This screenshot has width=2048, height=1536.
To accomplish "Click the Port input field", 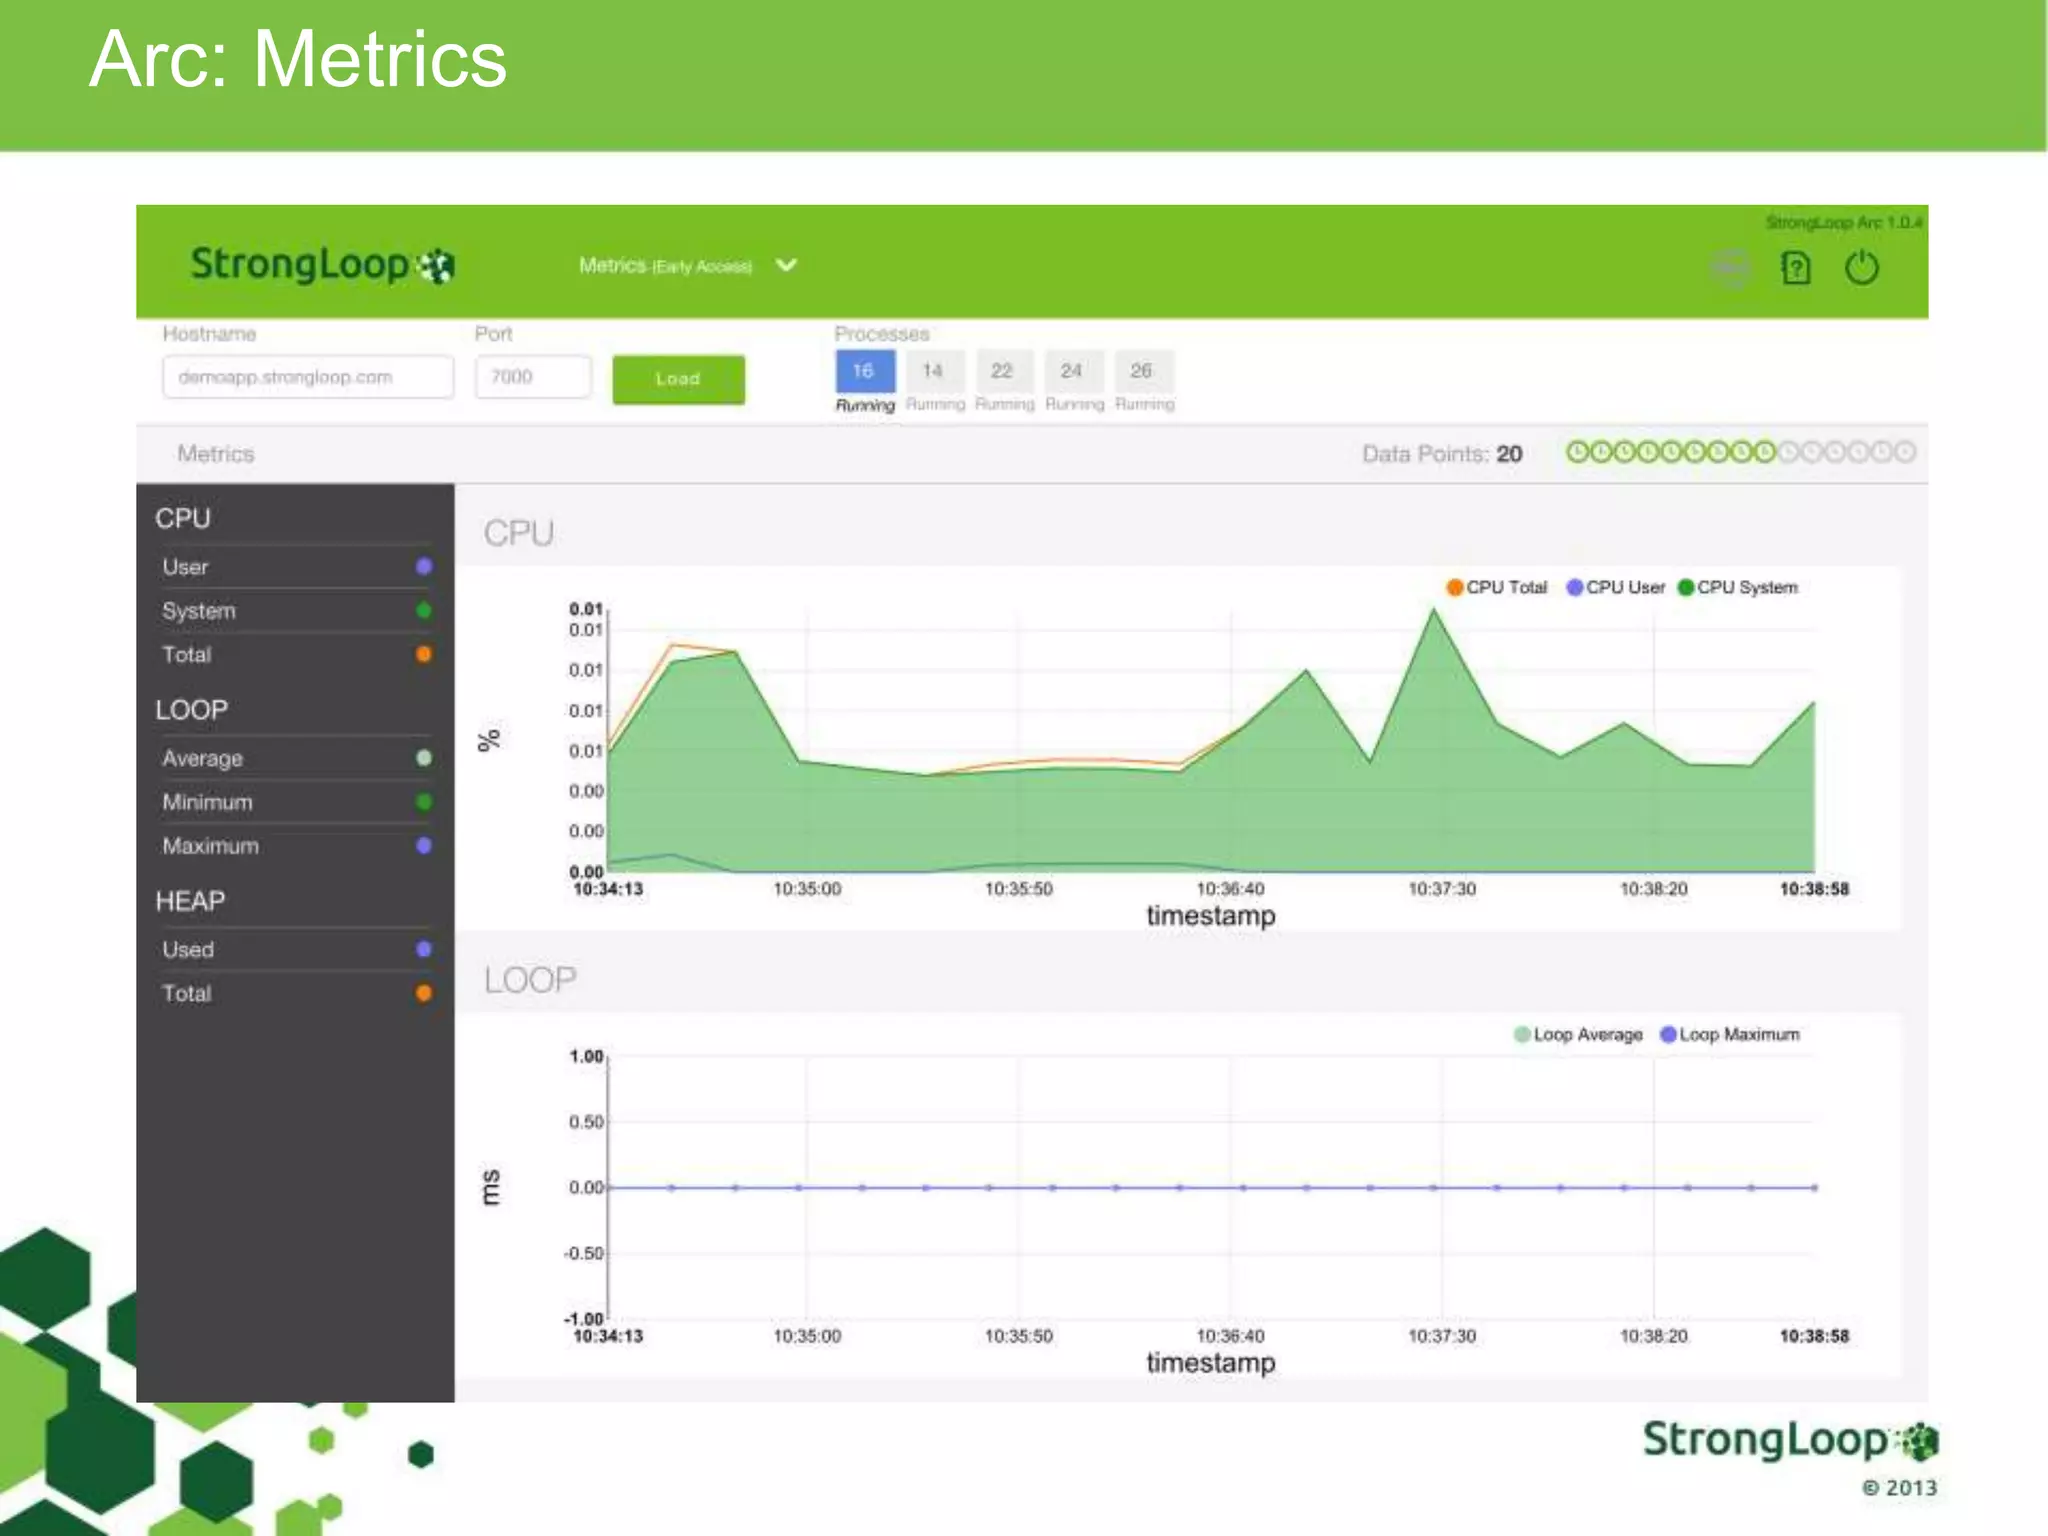I will [533, 377].
